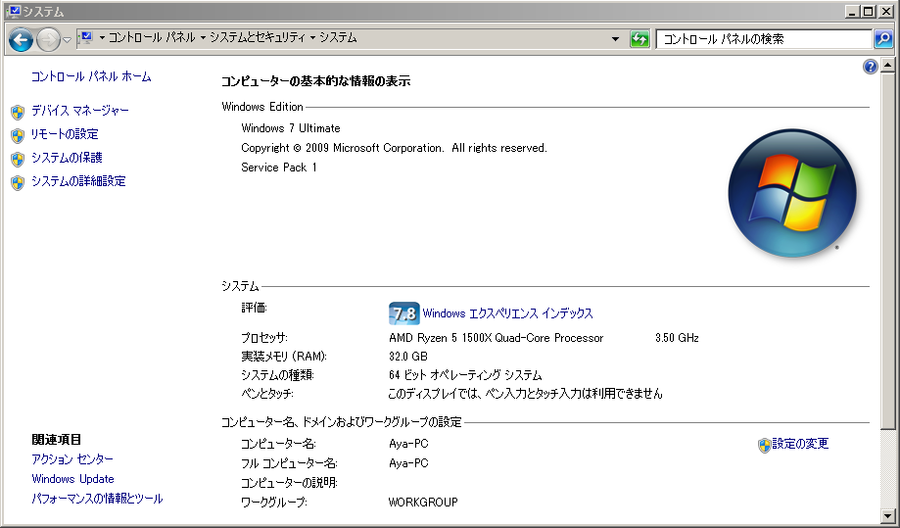Open パフォーマンスの情報とツール link

pos(97,499)
